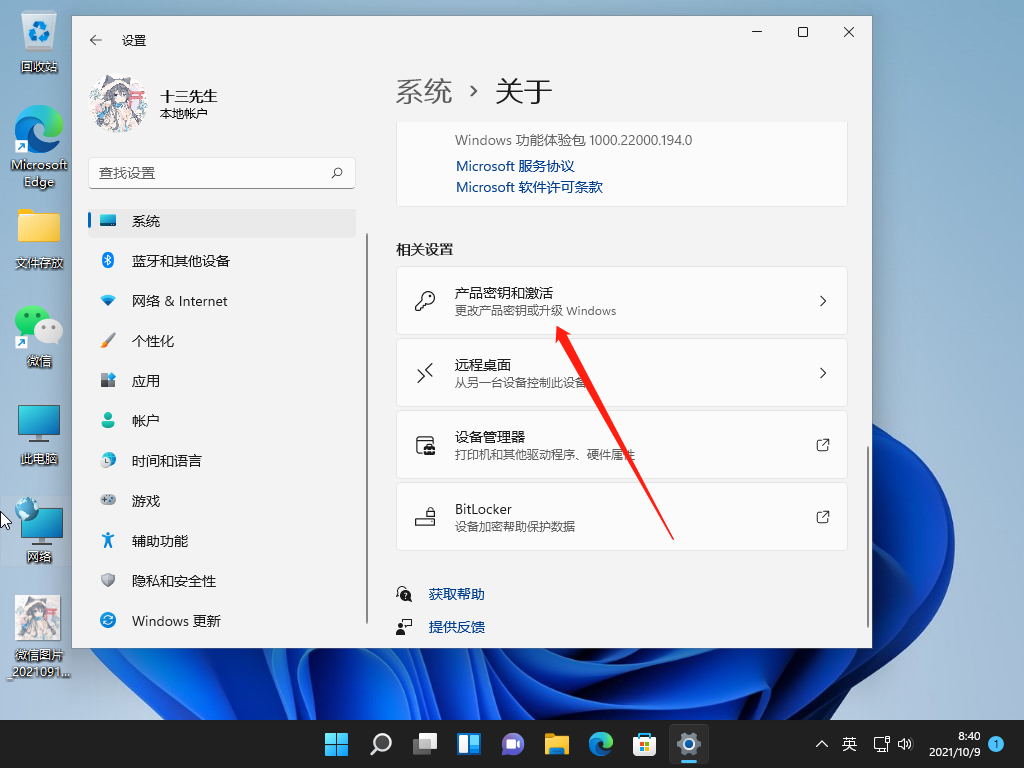Viewport: 1024px width, 768px height.
Task: Open 产品密钥和激活 with its chevron arrow
Action: point(822,300)
